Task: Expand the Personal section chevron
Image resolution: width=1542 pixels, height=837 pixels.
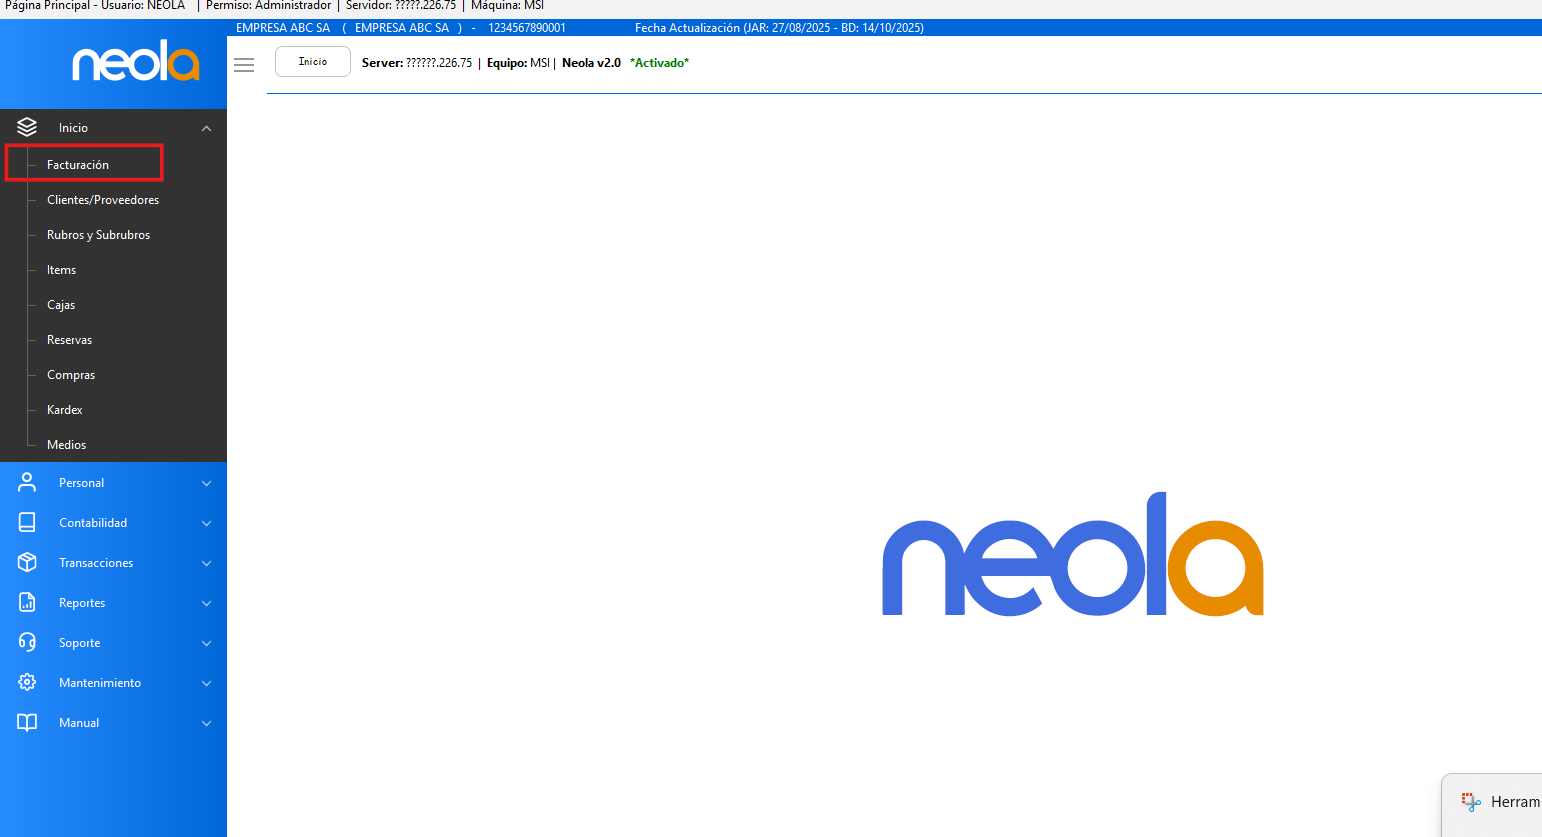Action: tap(206, 484)
